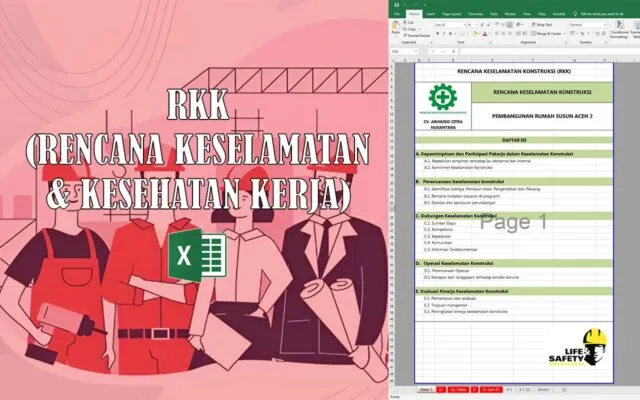Open the Conditional Formatting menu
Viewport: 640px width, 400px height.
(x=620, y=29)
